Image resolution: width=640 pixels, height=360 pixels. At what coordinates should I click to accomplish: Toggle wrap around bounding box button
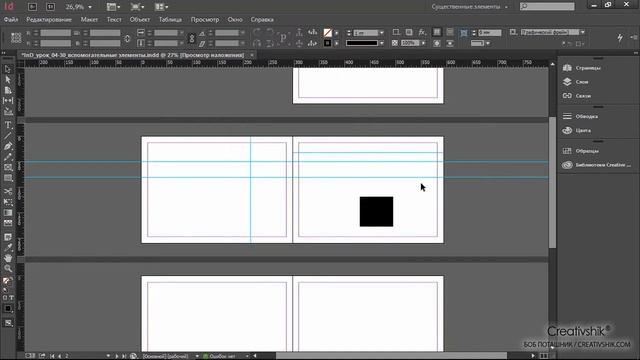pos(450,32)
